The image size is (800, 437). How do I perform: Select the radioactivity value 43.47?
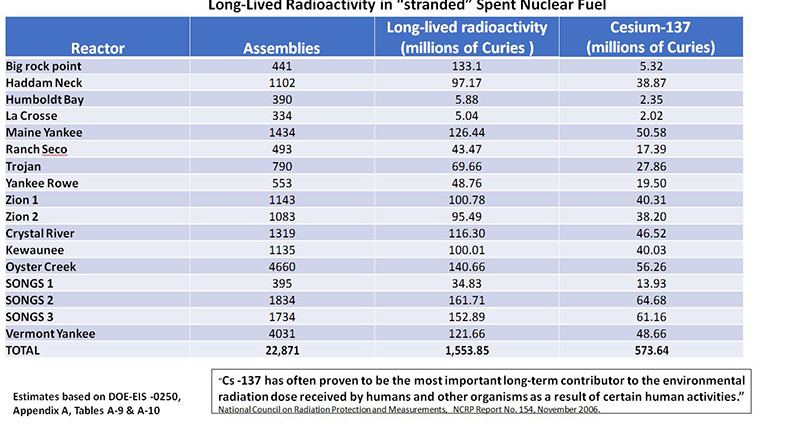pyautogui.click(x=467, y=149)
